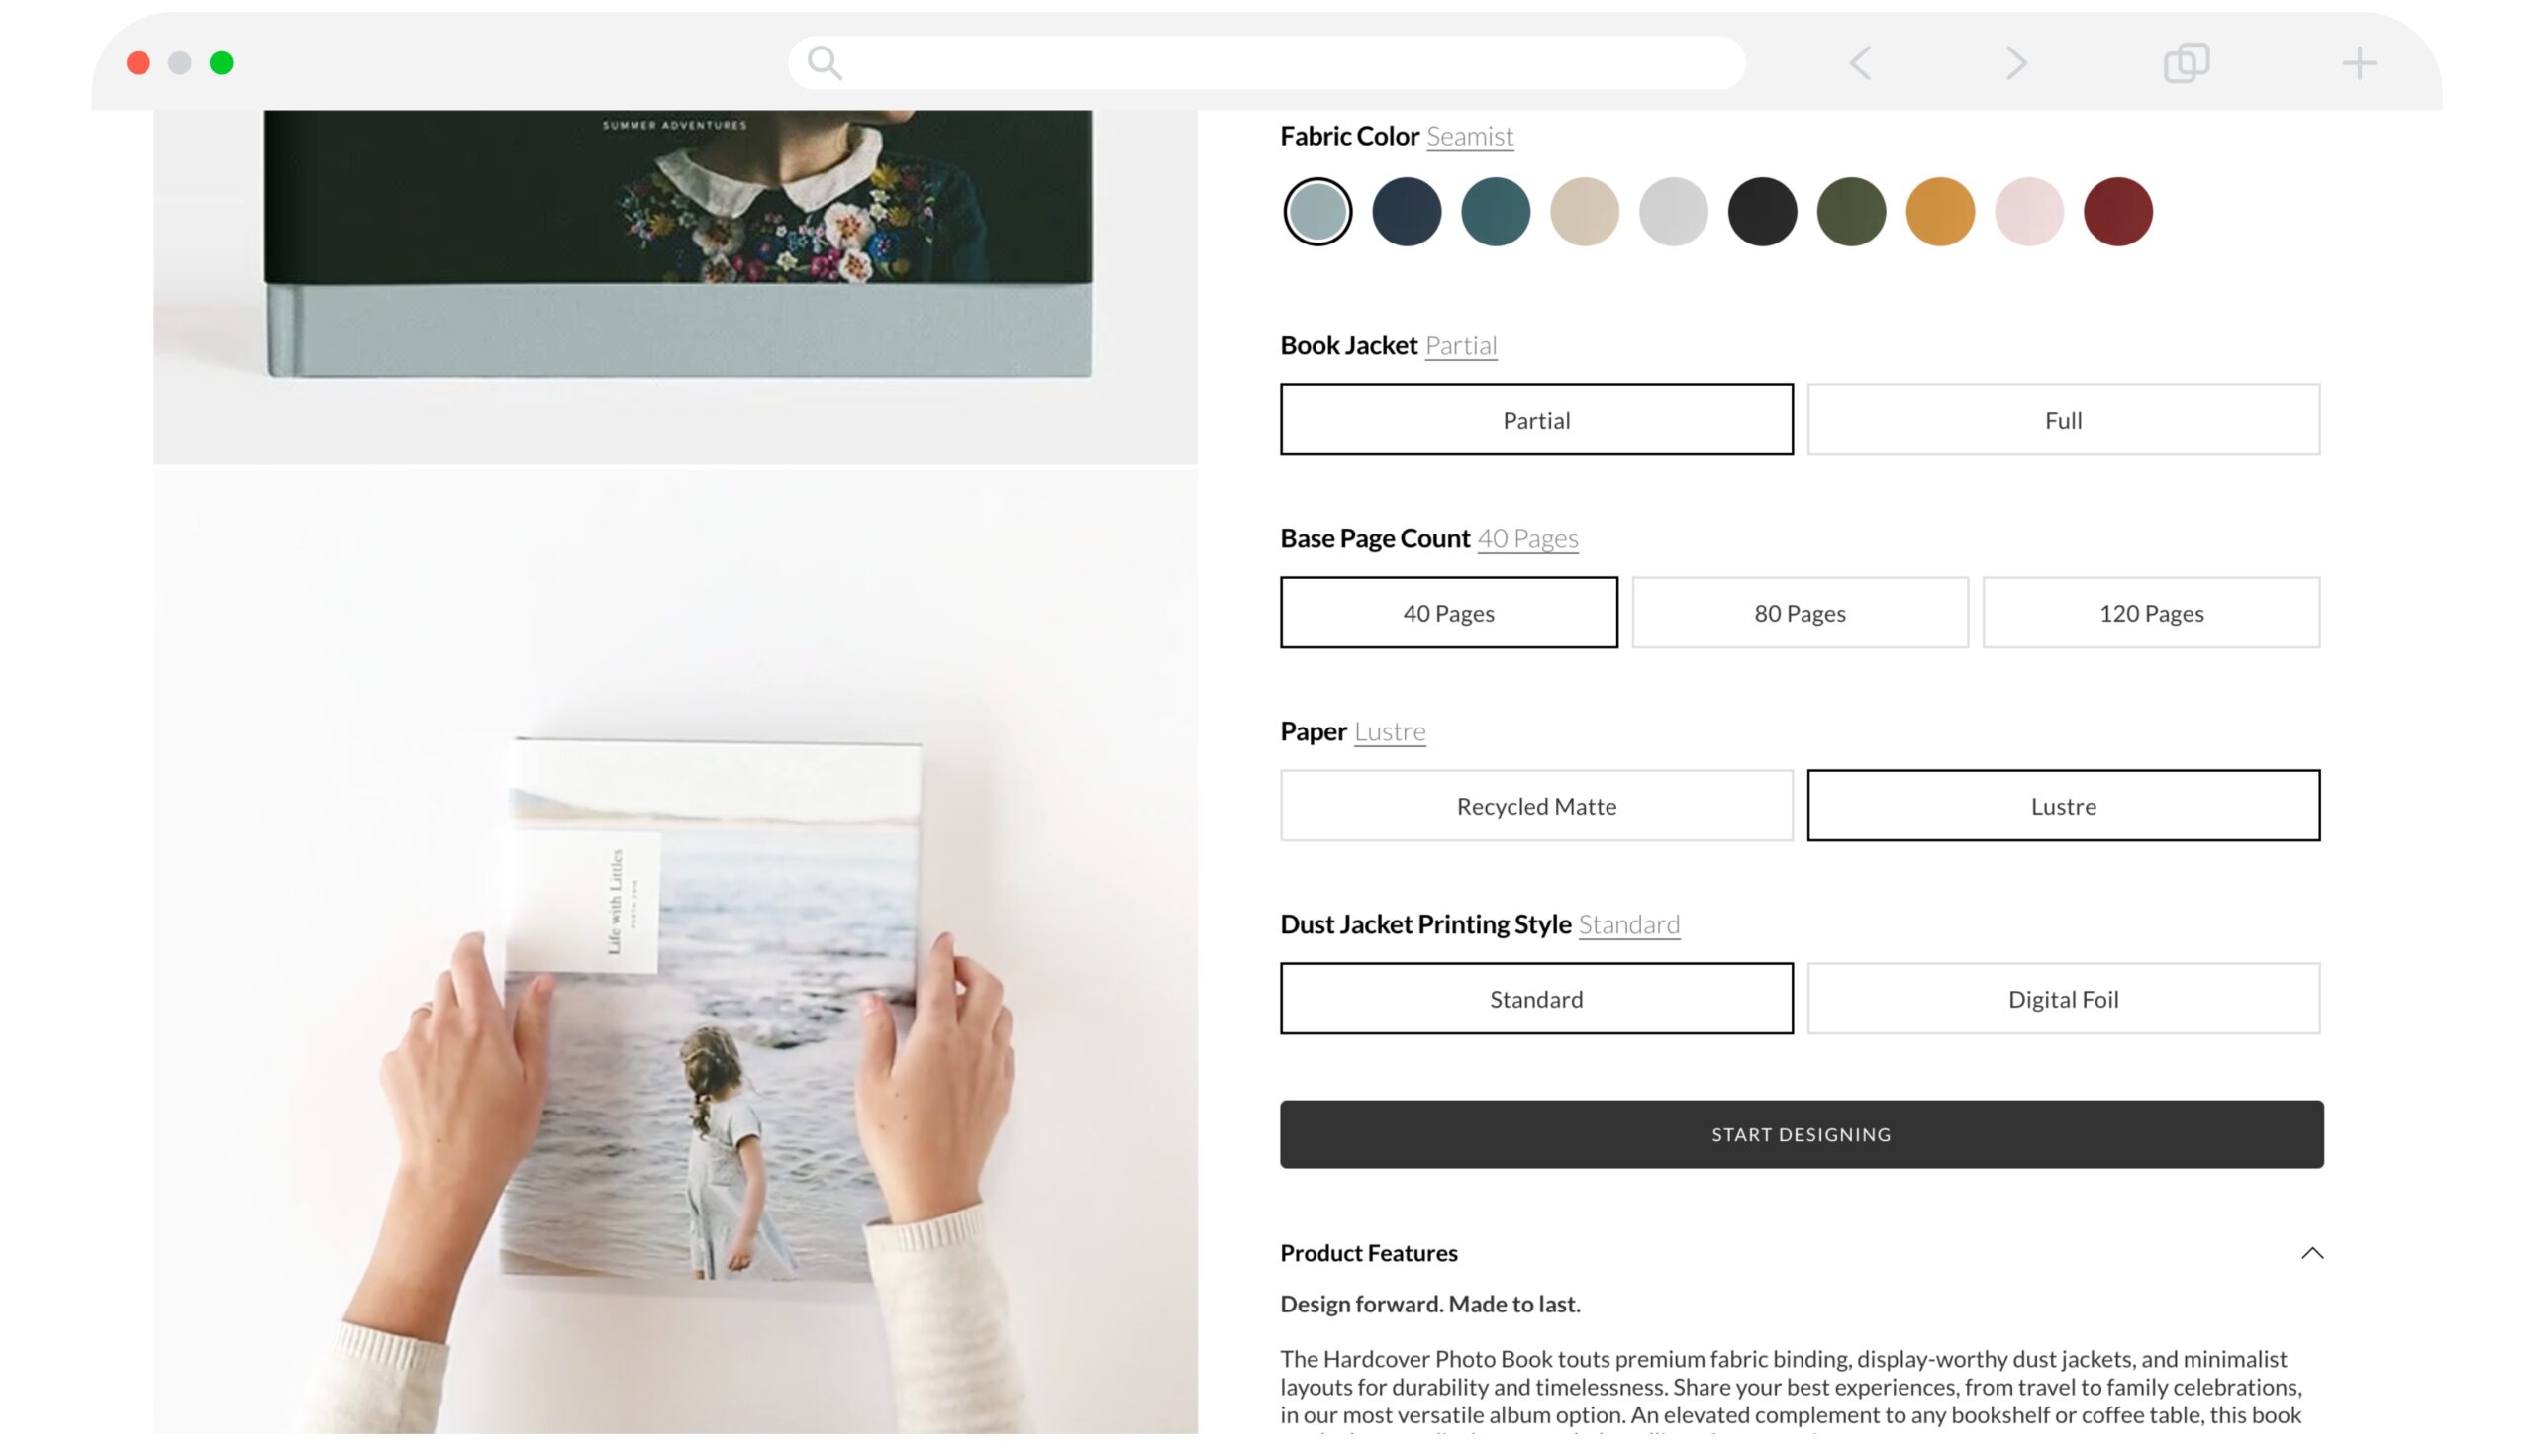2534x1456 pixels.
Task: Collapse the Product Features section chevron
Action: (2311, 1253)
